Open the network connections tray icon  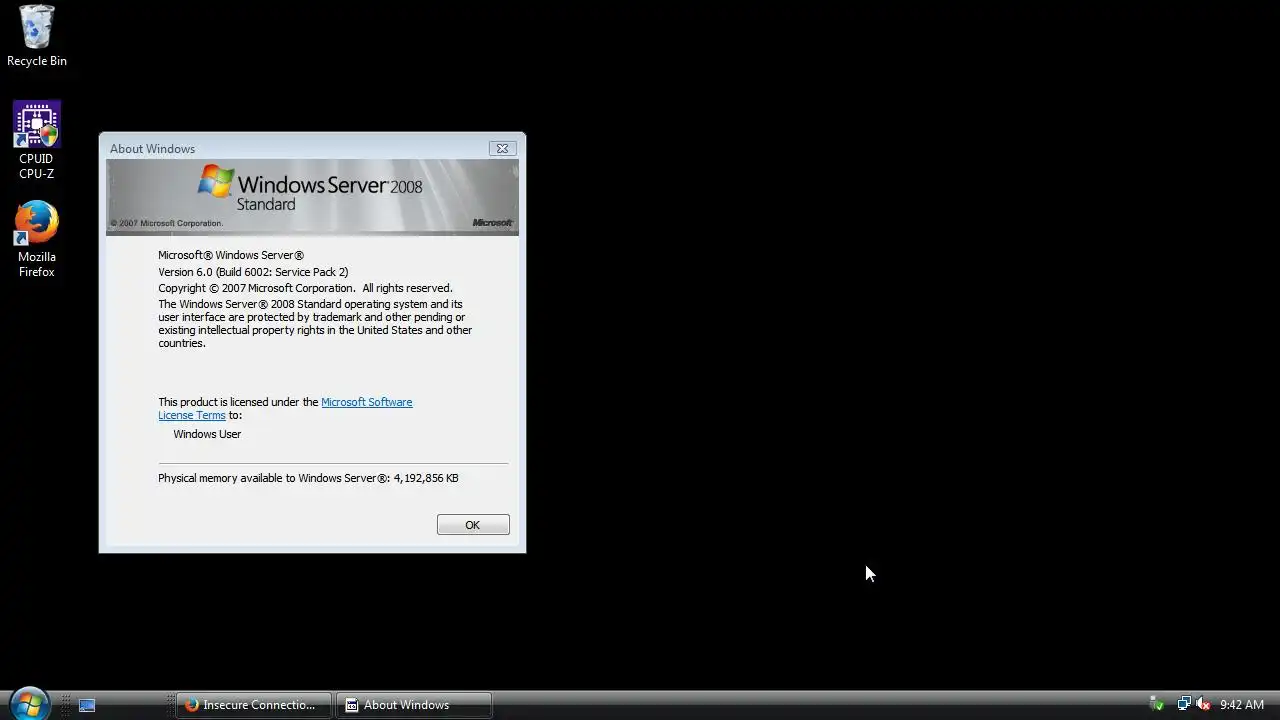[1184, 705]
